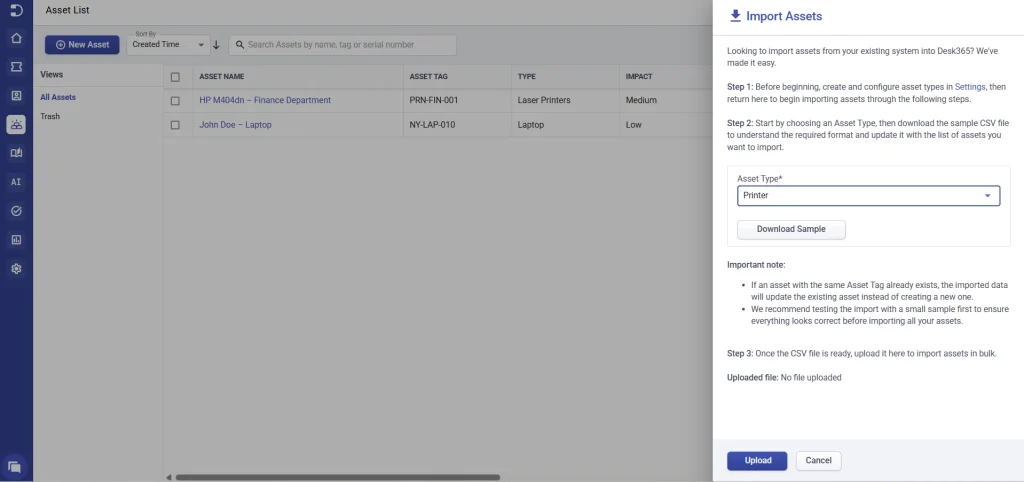Open the AI section in sidebar

[x=16, y=182]
